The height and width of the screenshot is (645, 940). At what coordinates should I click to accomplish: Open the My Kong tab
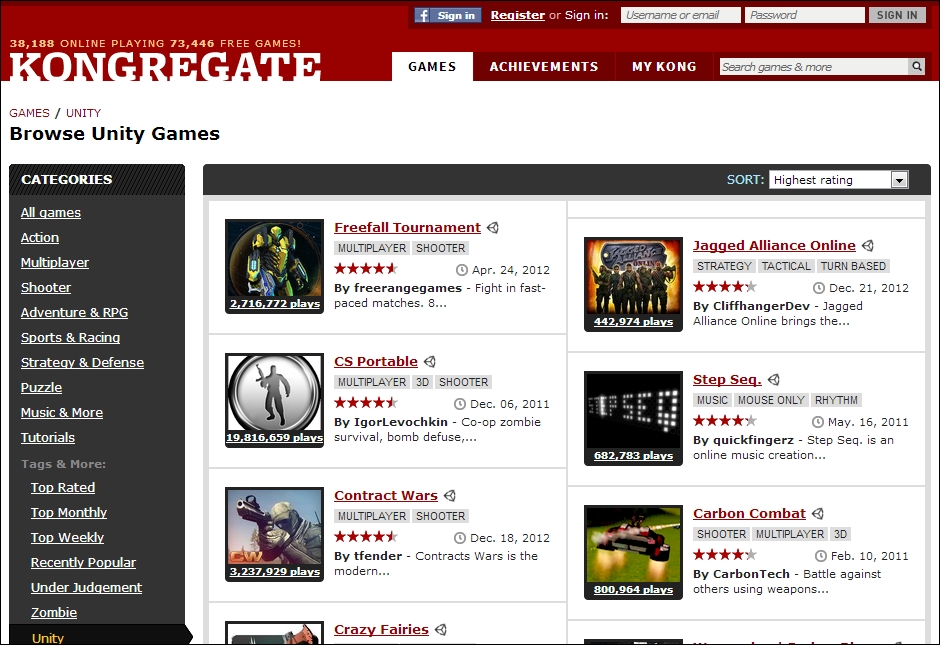pyautogui.click(x=664, y=67)
